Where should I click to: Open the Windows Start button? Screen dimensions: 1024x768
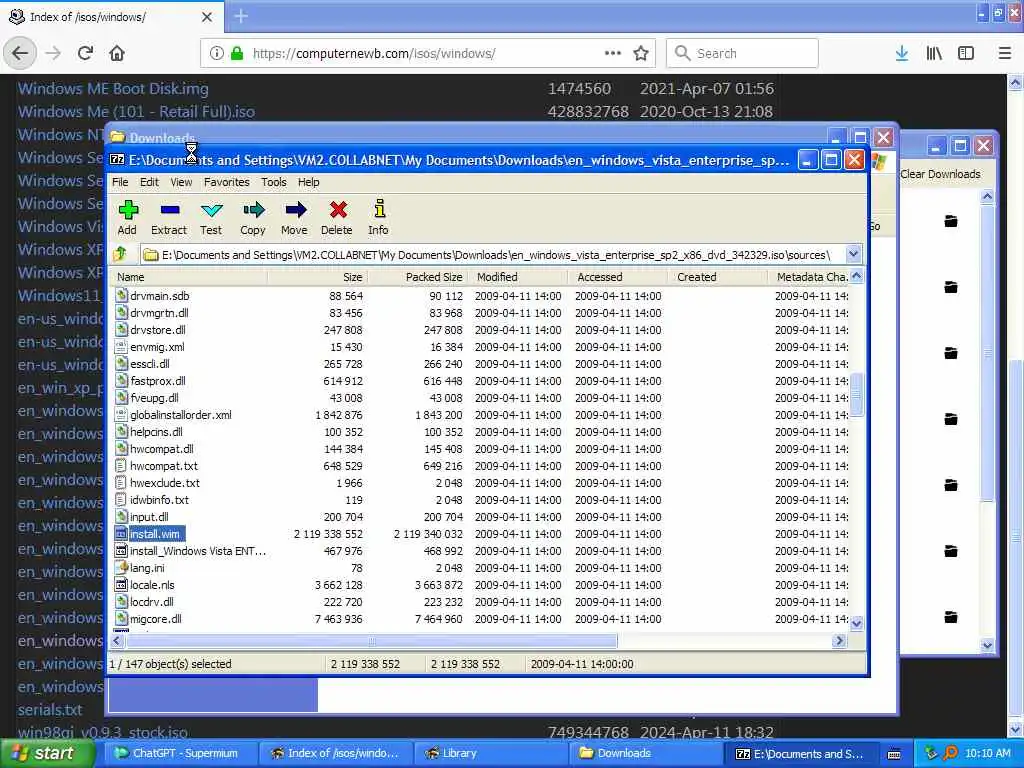(x=48, y=753)
